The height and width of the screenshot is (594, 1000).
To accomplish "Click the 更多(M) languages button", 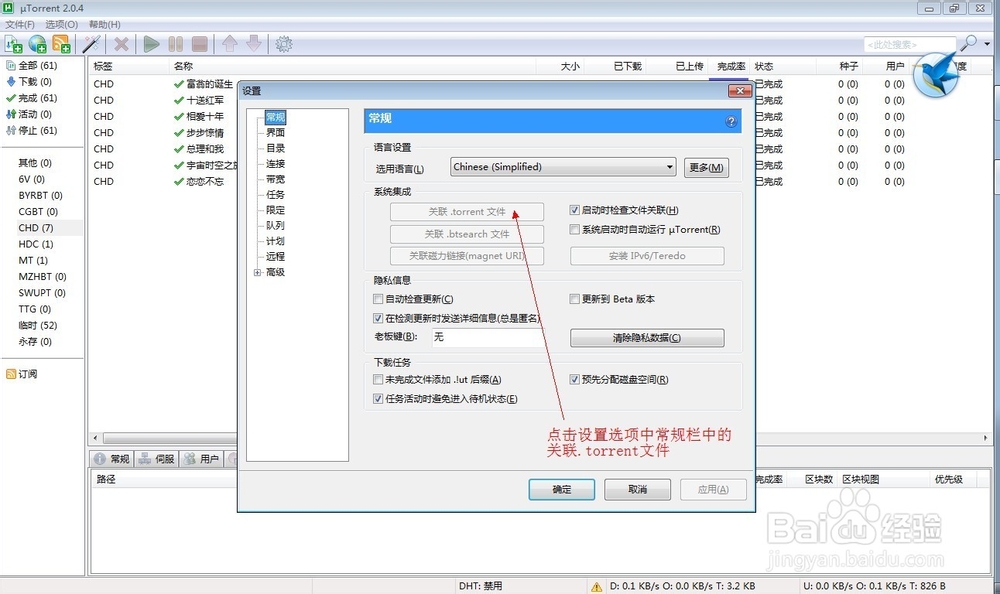I will [x=706, y=168].
